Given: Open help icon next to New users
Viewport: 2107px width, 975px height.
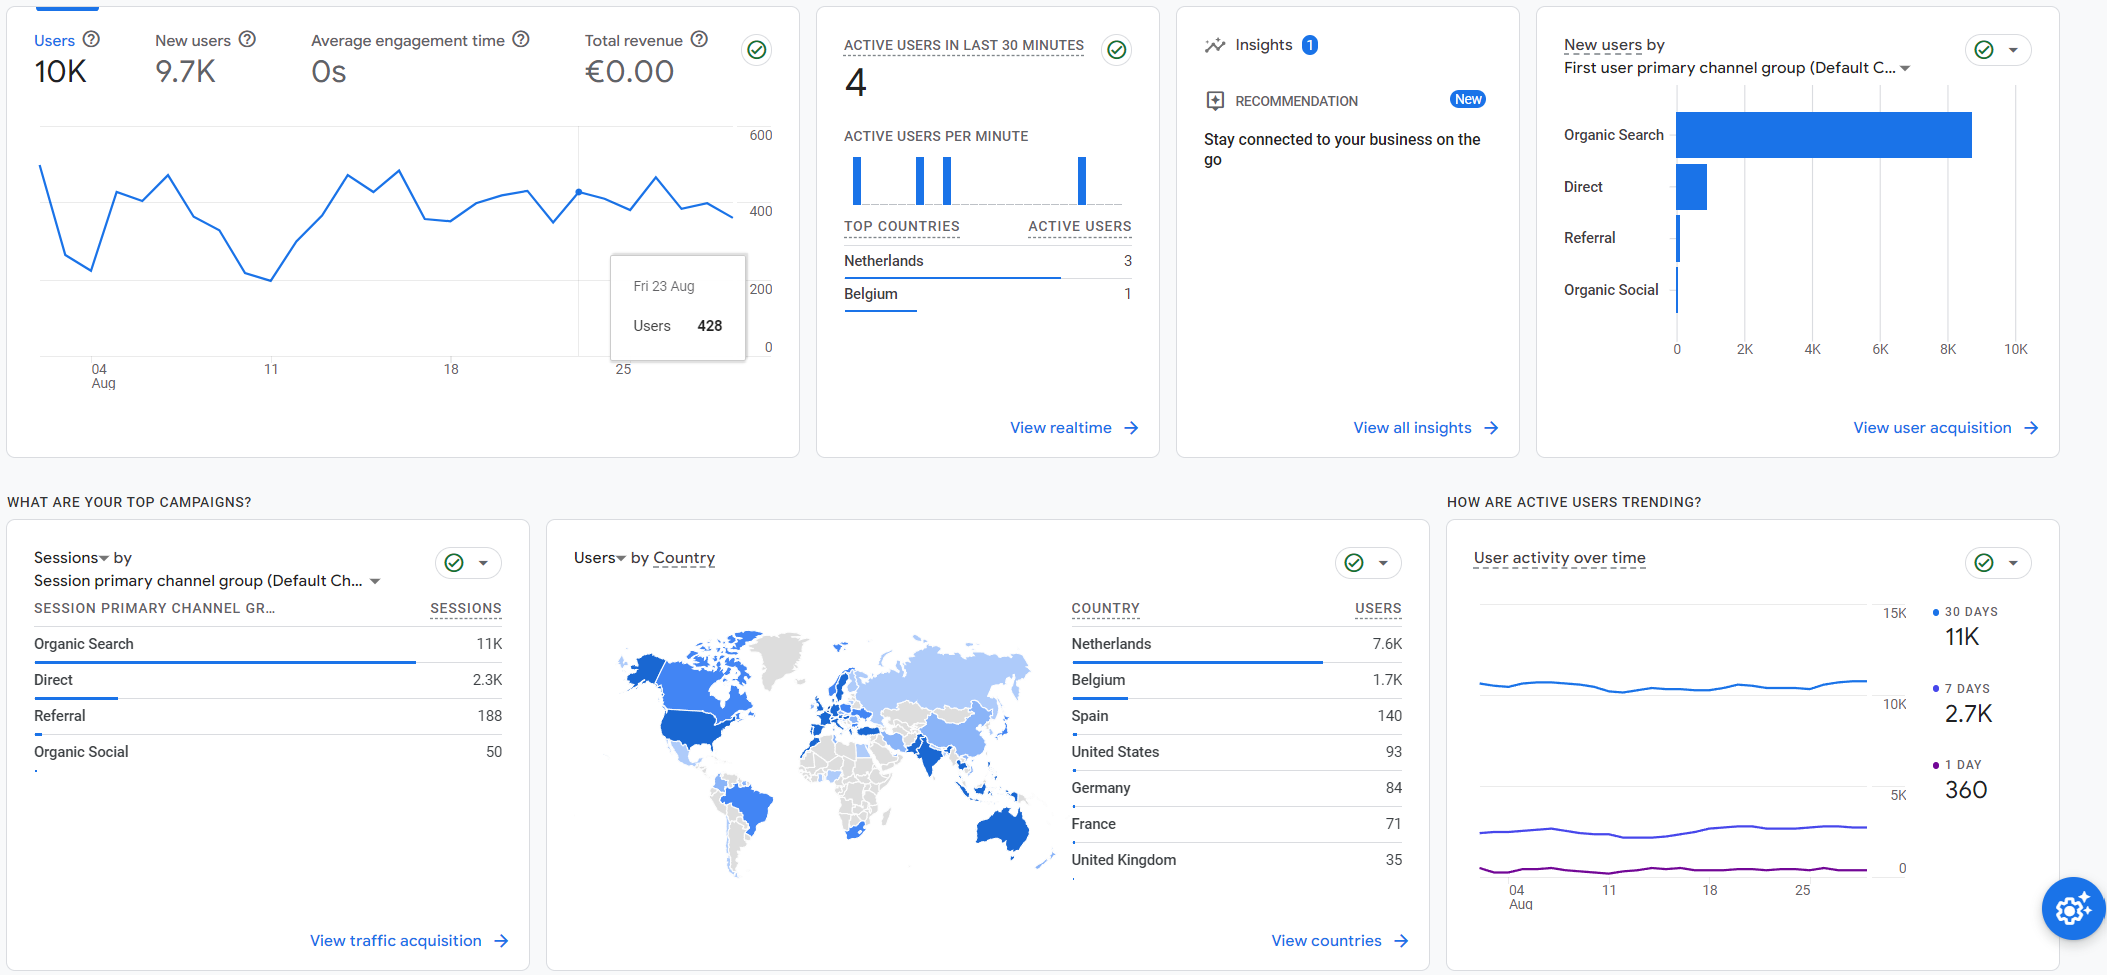Looking at the screenshot, I should click(247, 39).
